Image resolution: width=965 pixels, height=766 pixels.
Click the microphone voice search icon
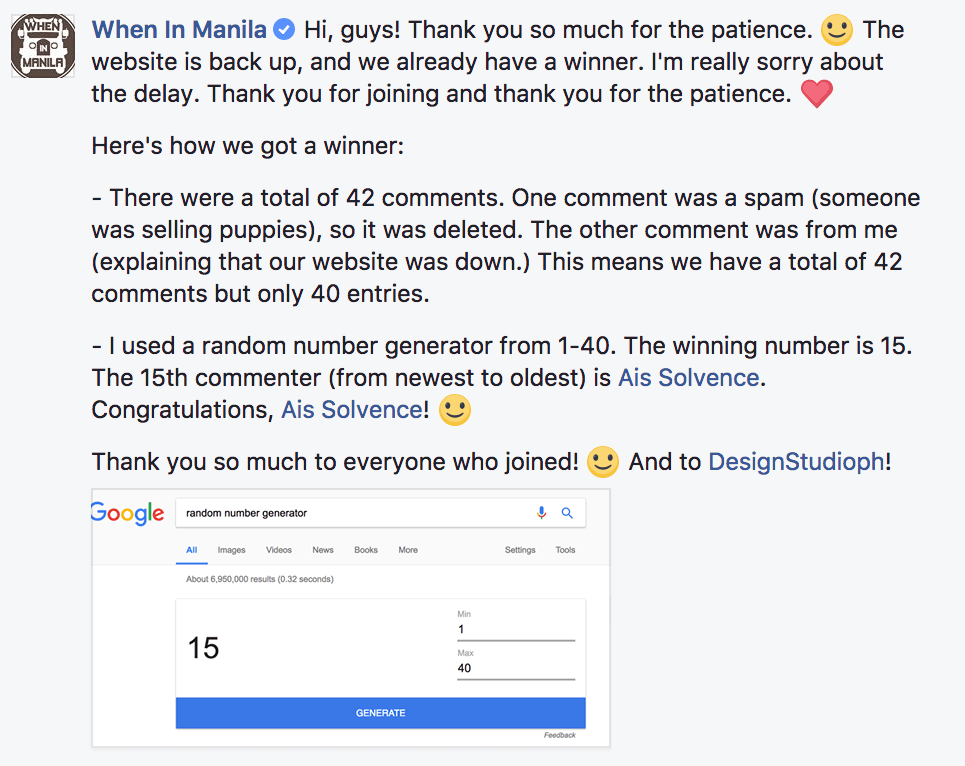(x=542, y=513)
